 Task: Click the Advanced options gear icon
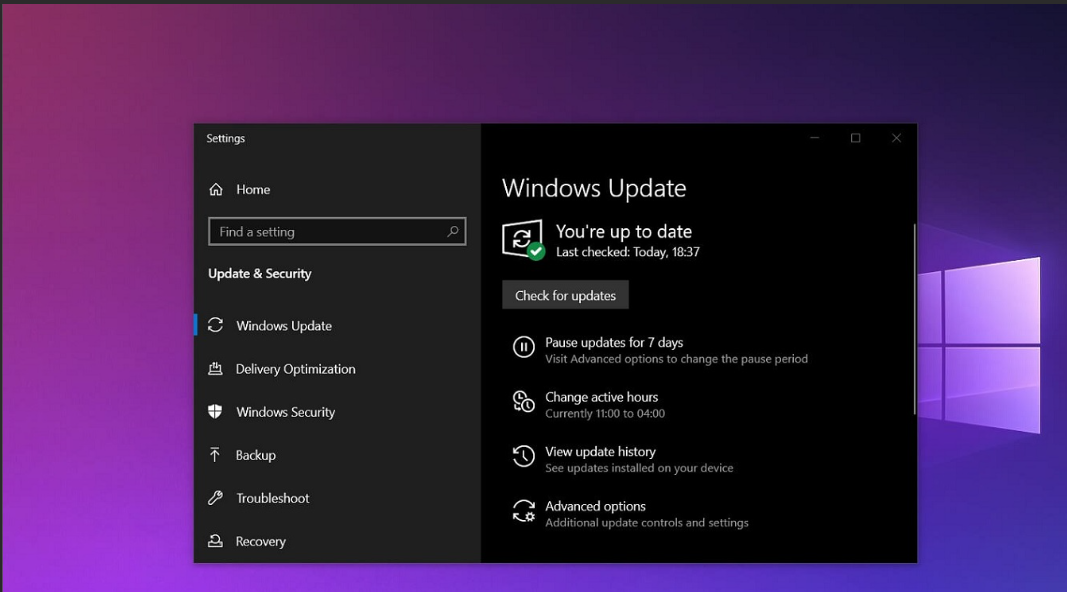tap(523, 512)
